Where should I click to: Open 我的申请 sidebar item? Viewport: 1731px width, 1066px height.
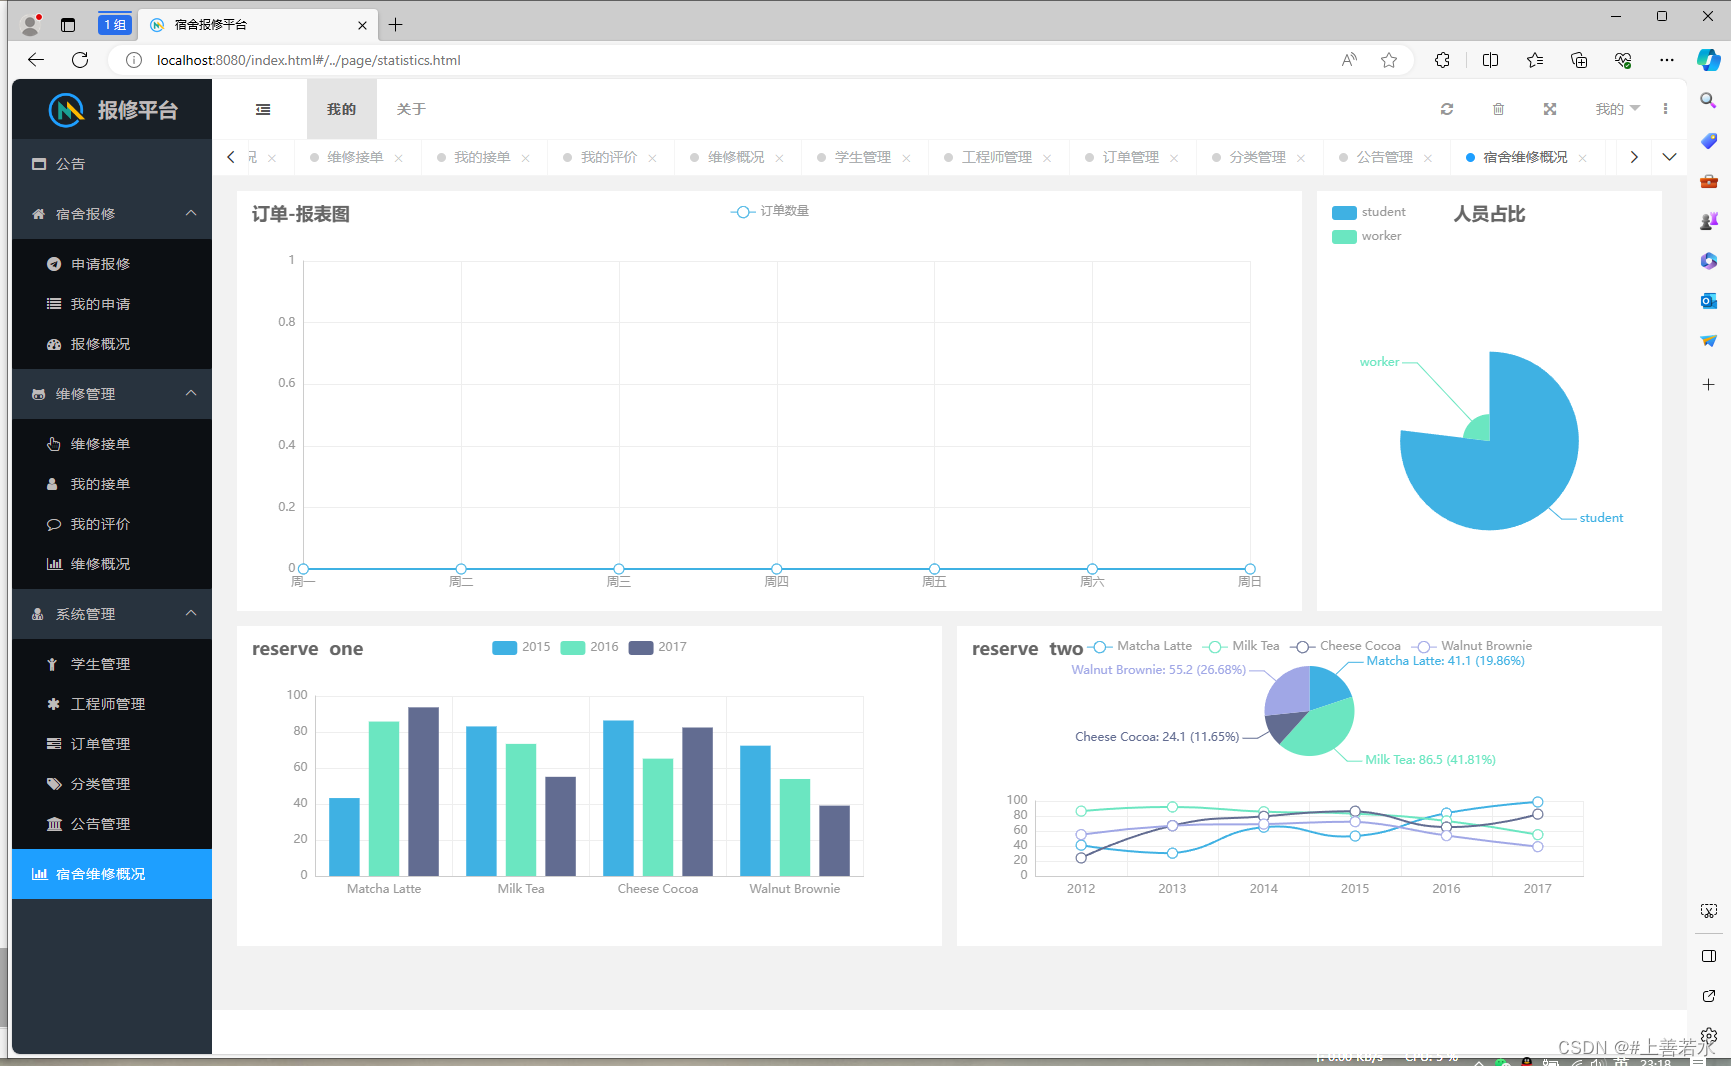(112, 304)
